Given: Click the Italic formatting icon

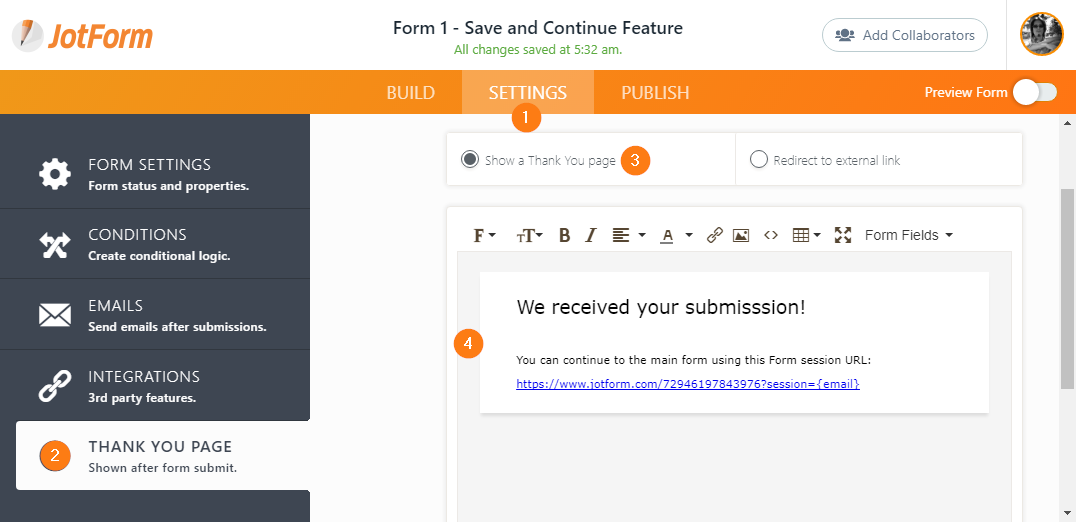Looking at the screenshot, I should pyautogui.click(x=590, y=235).
